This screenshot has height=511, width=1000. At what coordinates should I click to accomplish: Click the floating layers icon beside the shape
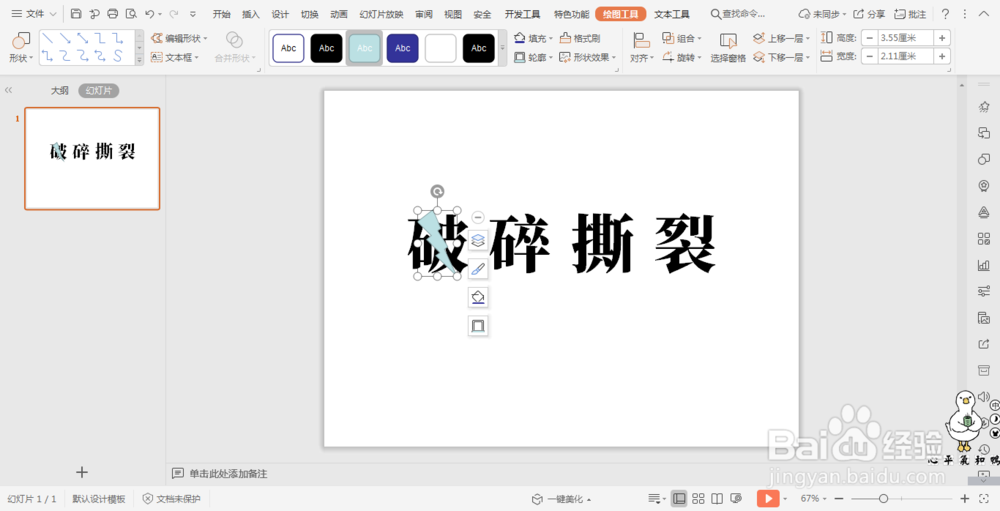[478, 241]
